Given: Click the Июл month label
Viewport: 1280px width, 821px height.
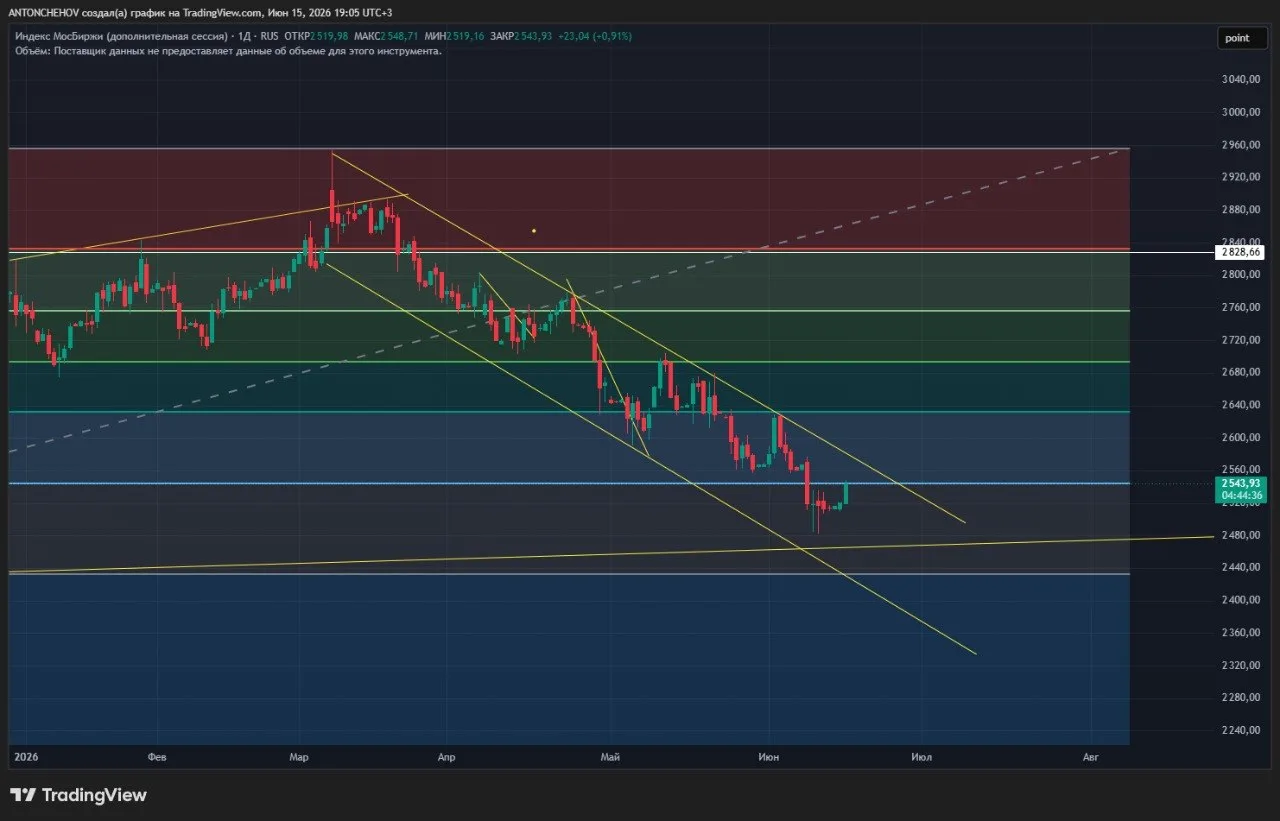Looking at the screenshot, I should 922,758.
